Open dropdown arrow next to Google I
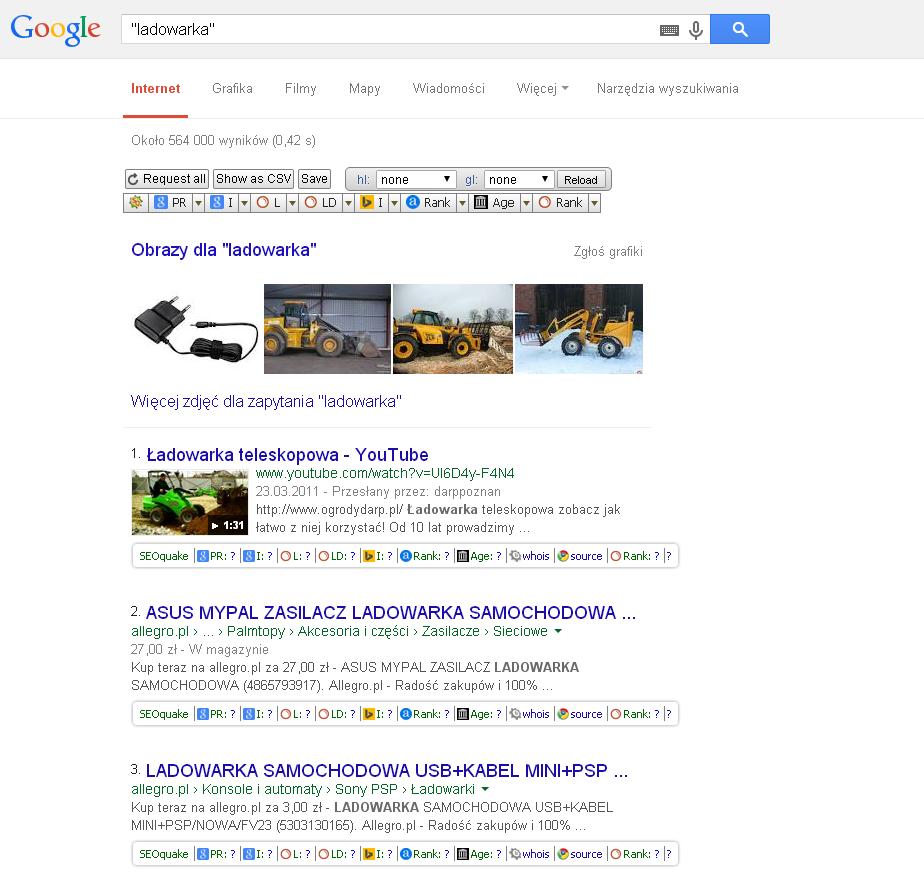 245,203
